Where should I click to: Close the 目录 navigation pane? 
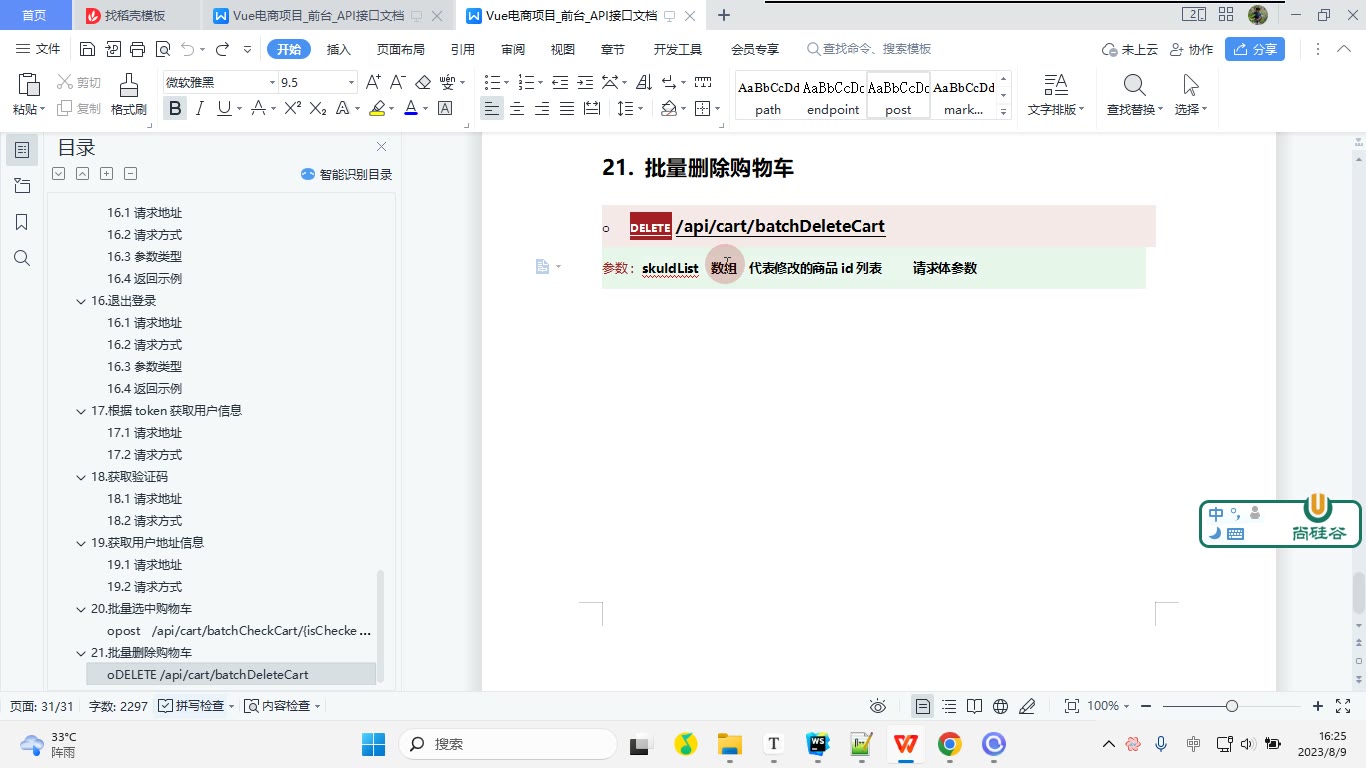[381, 147]
